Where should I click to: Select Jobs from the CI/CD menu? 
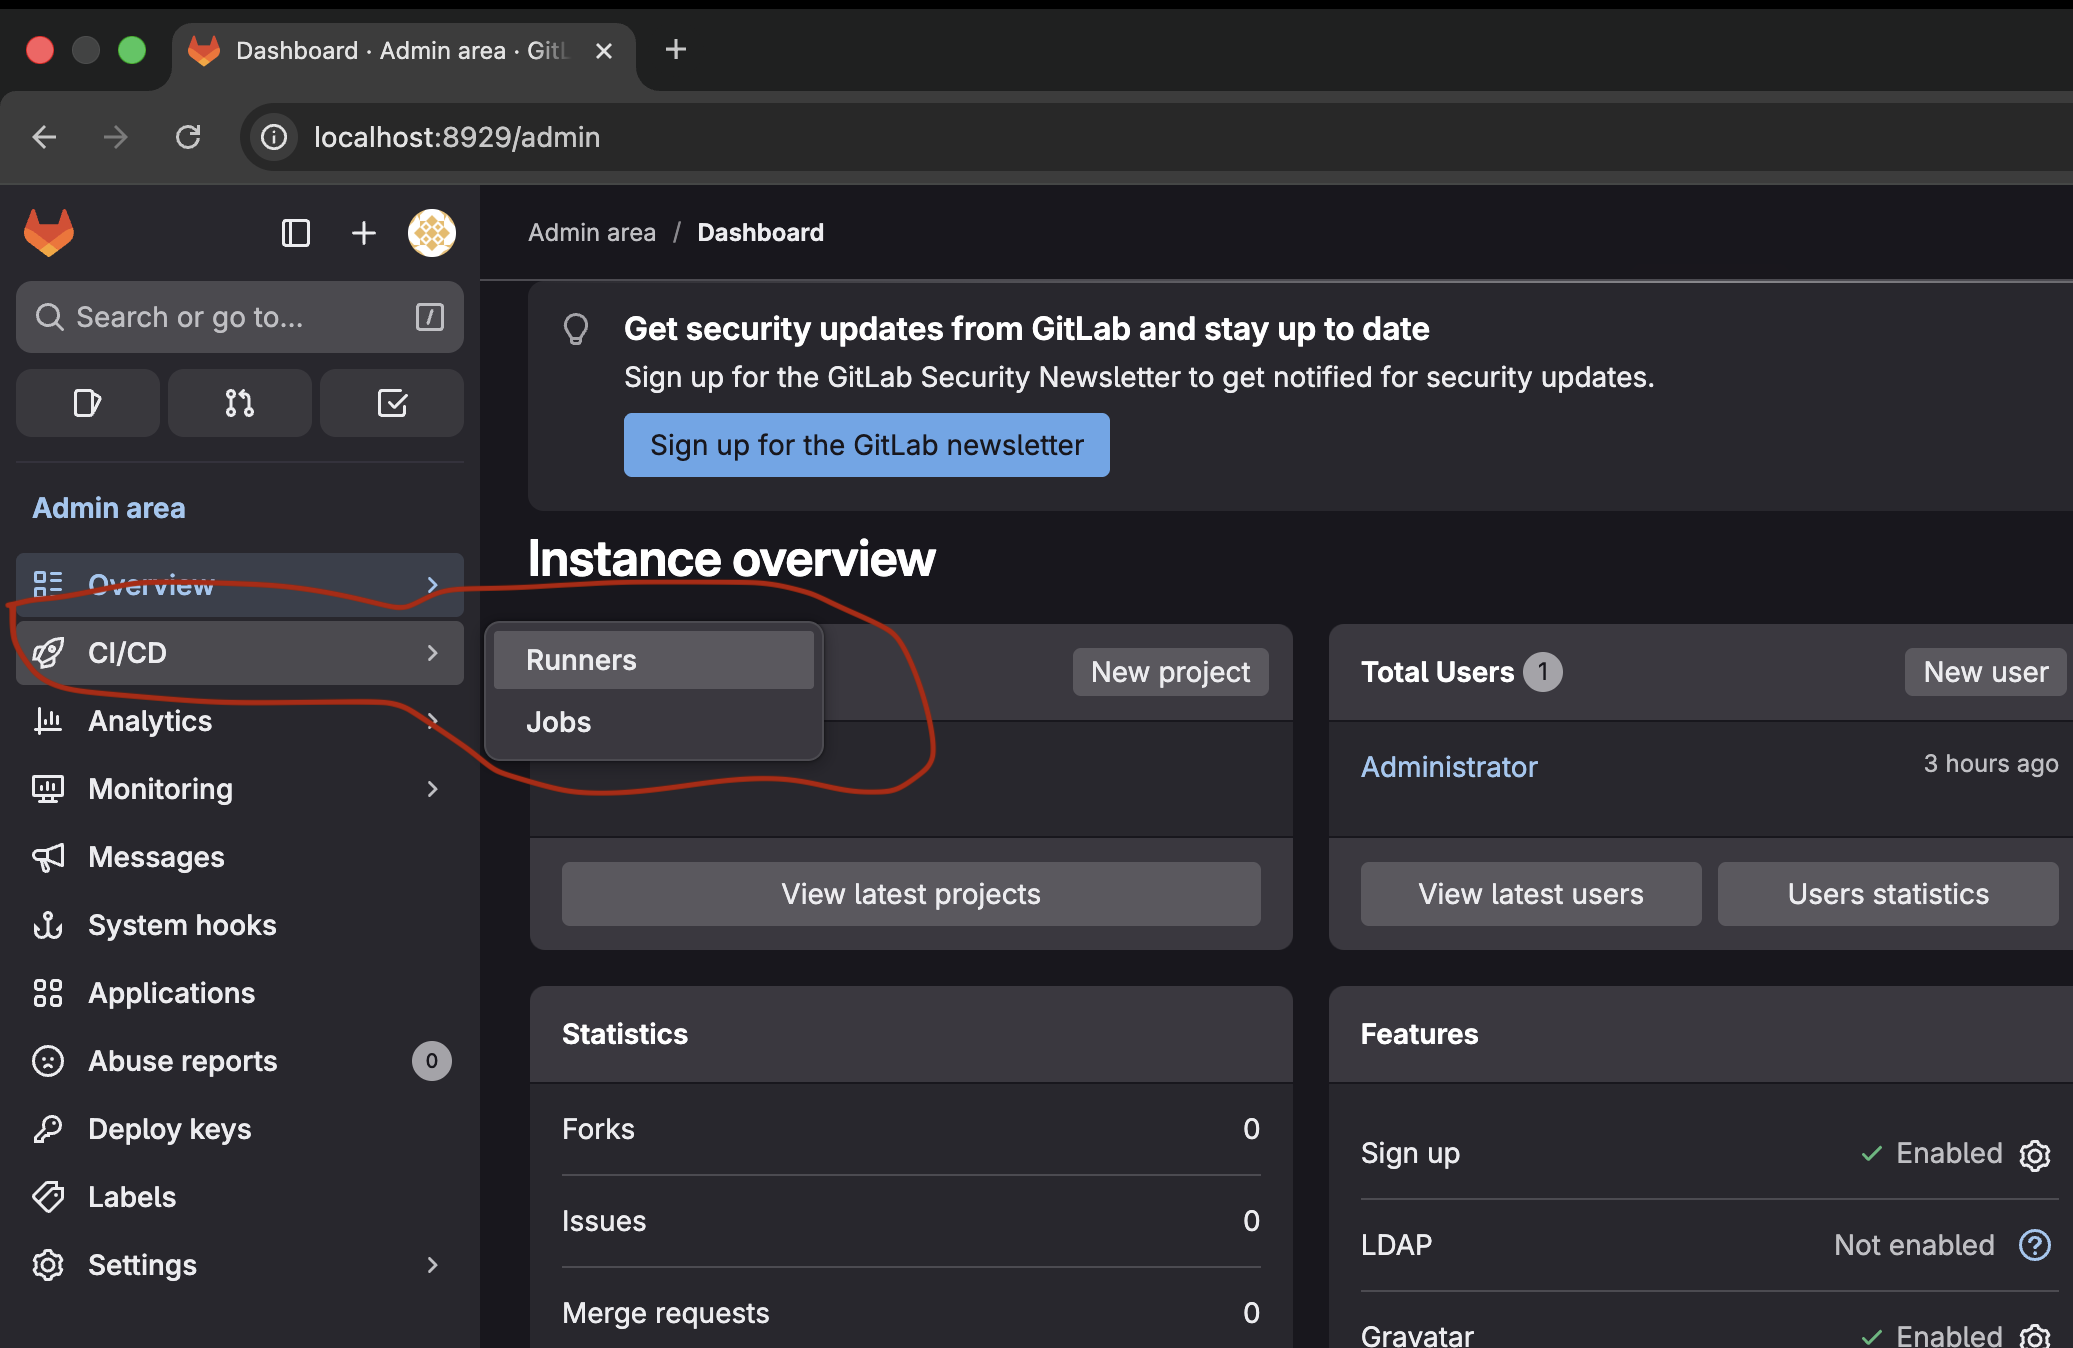click(557, 722)
